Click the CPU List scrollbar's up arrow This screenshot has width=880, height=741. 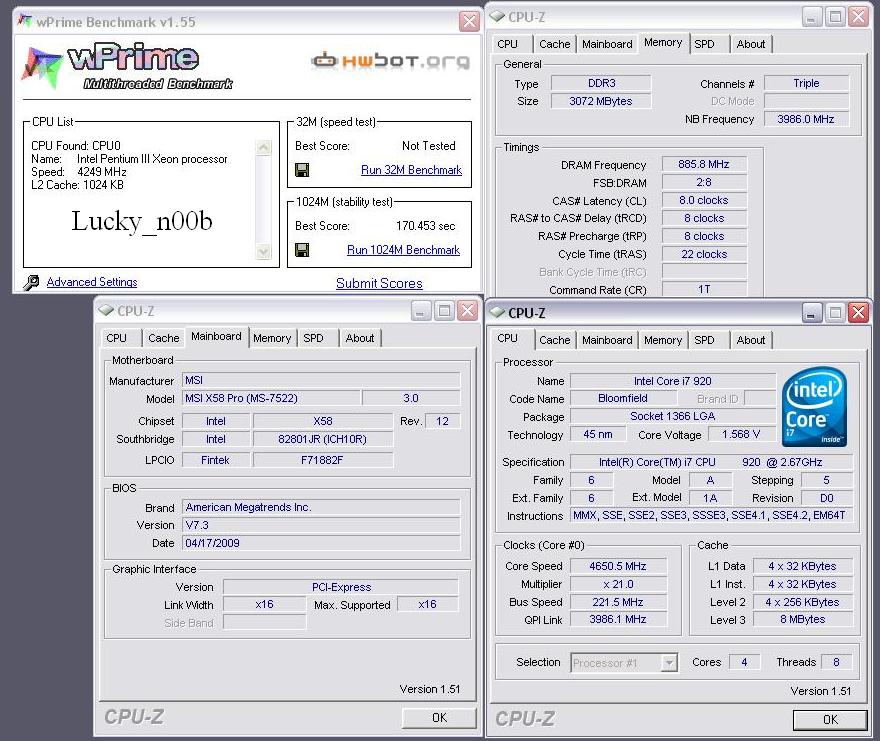(263, 148)
